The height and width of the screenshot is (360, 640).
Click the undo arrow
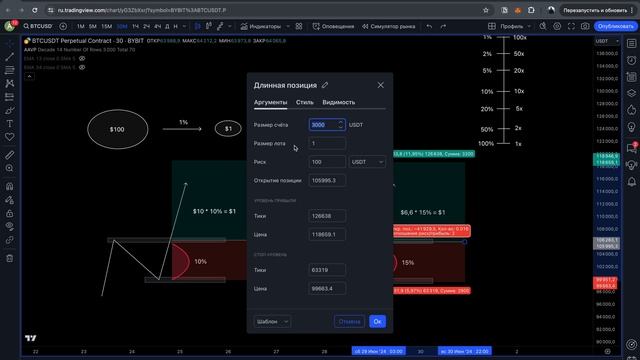pyautogui.click(x=429, y=26)
